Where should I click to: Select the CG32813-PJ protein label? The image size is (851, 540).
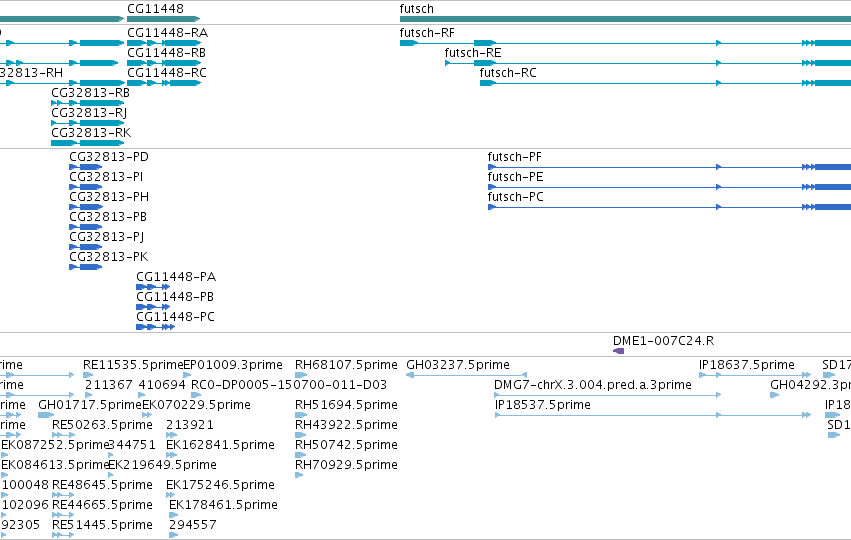(107, 237)
